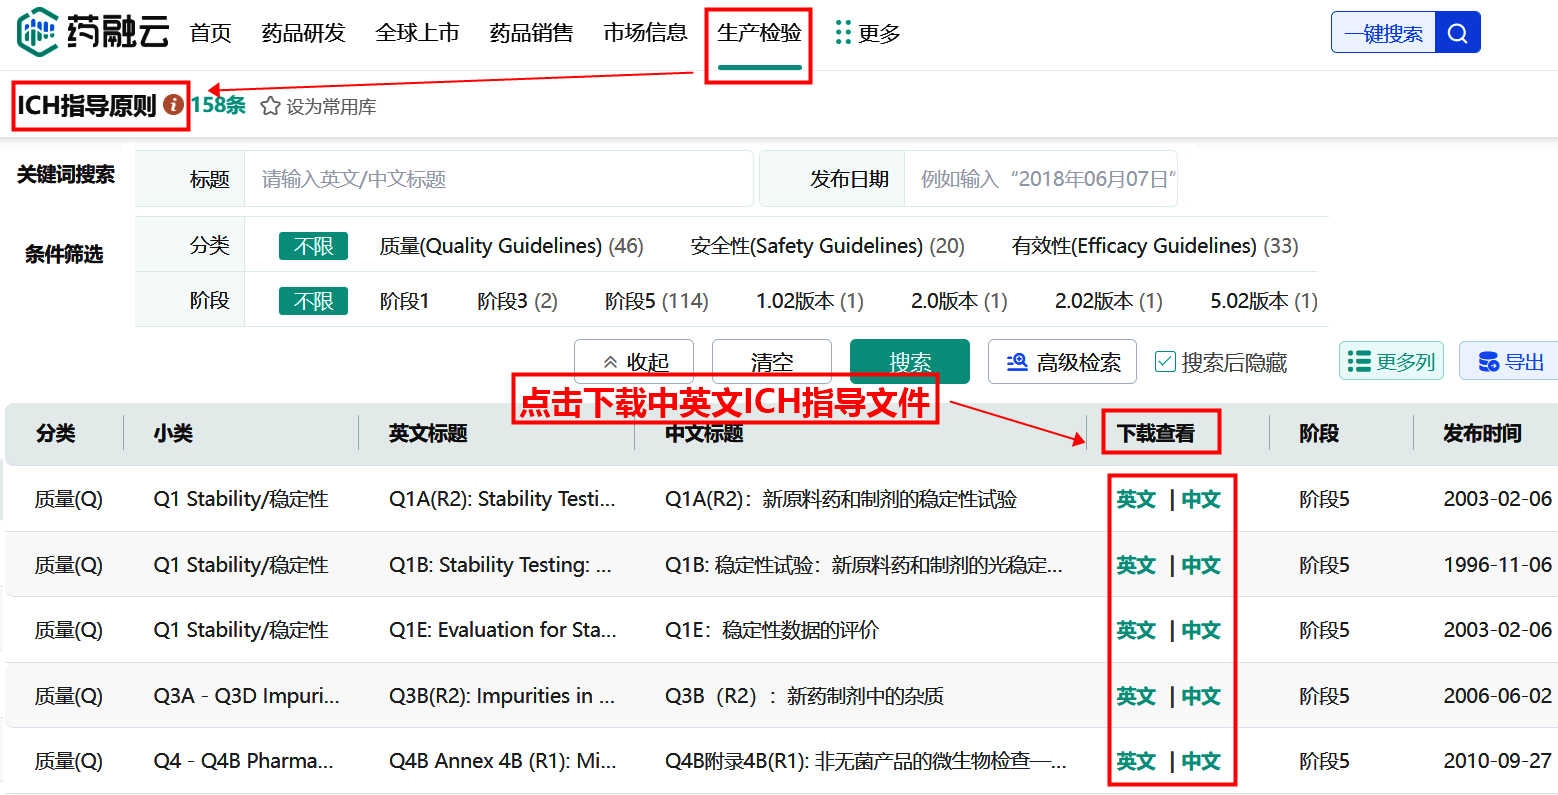Click Chinese title 'Q1E：稳定性数据的评价'

(772, 630)
